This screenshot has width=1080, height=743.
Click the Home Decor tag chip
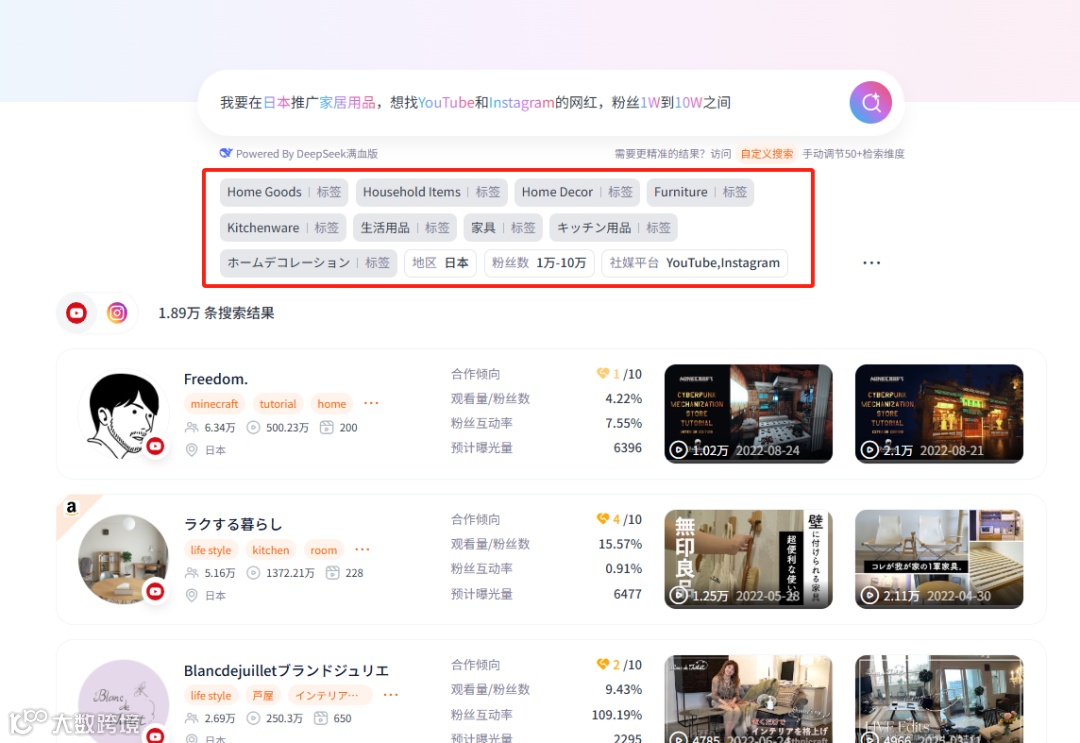pyautogui.click(x=577, y=192)
